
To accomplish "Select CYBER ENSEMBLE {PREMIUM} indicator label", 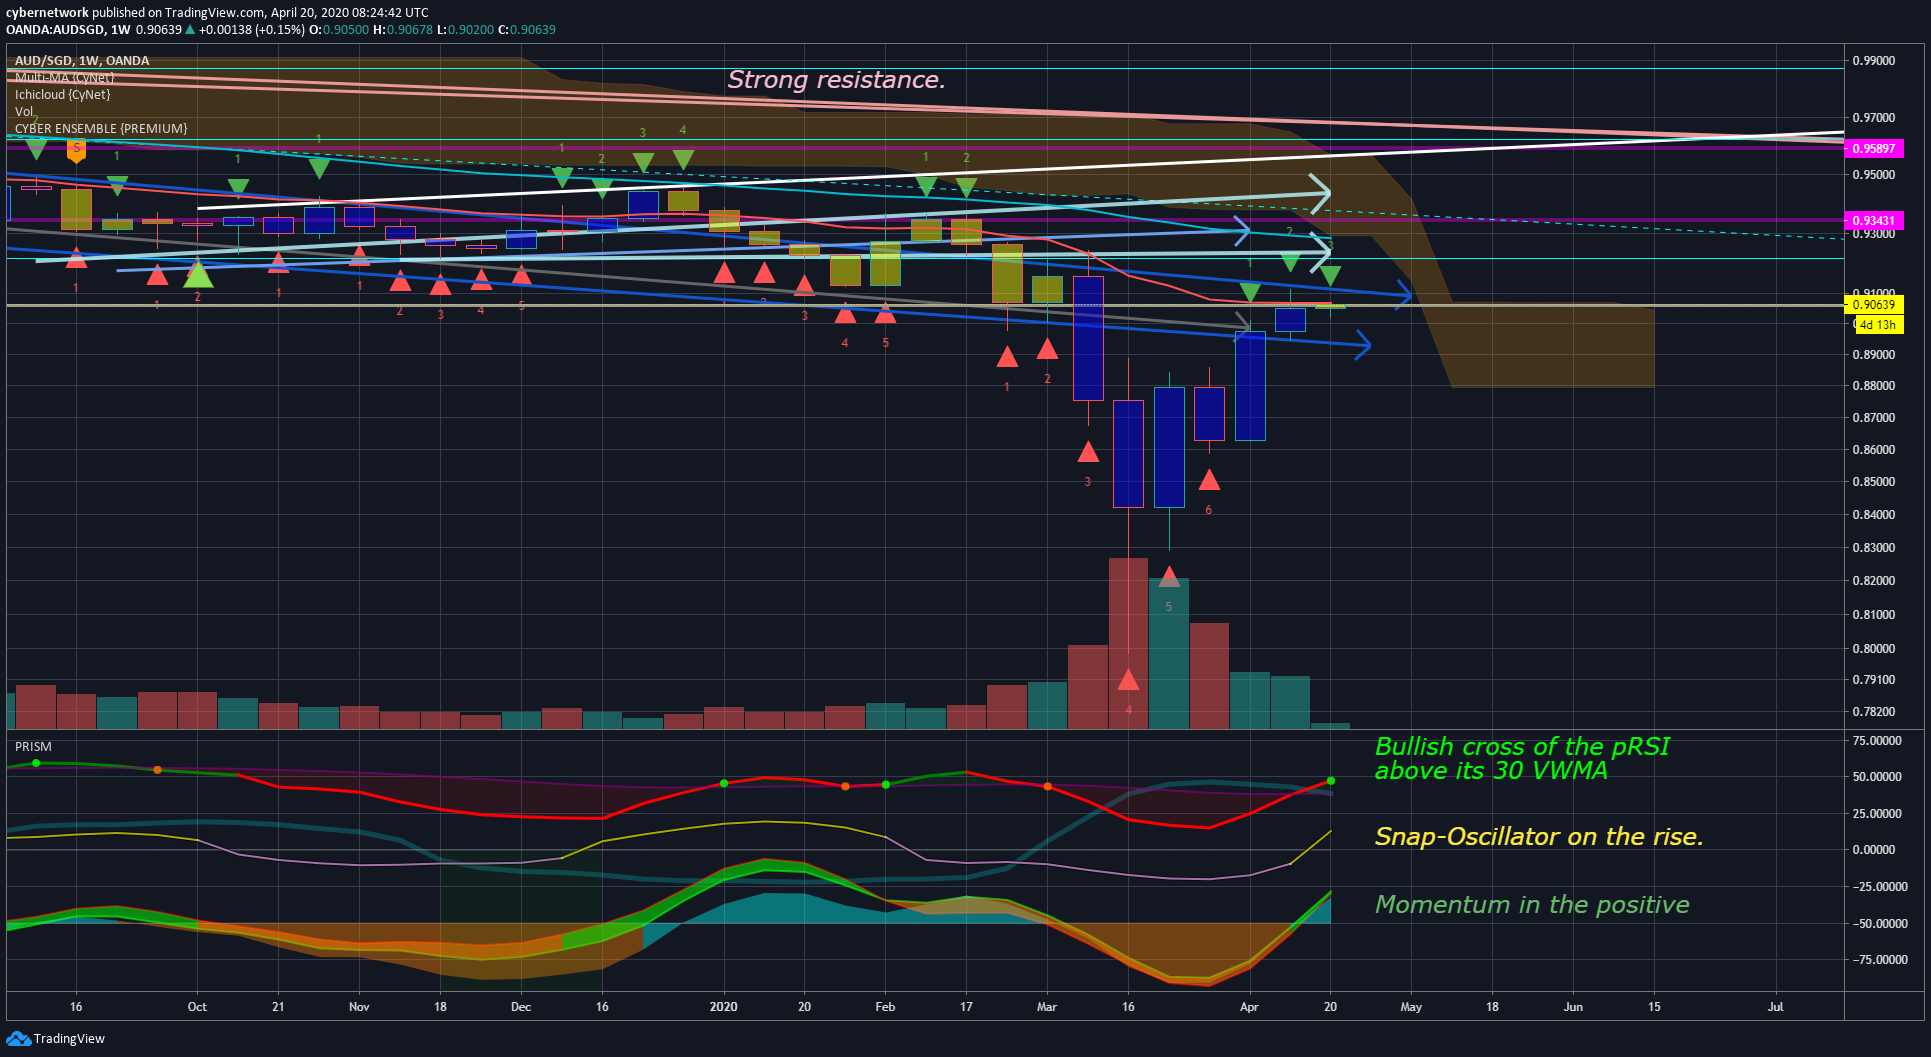I will tap(101, 129).
